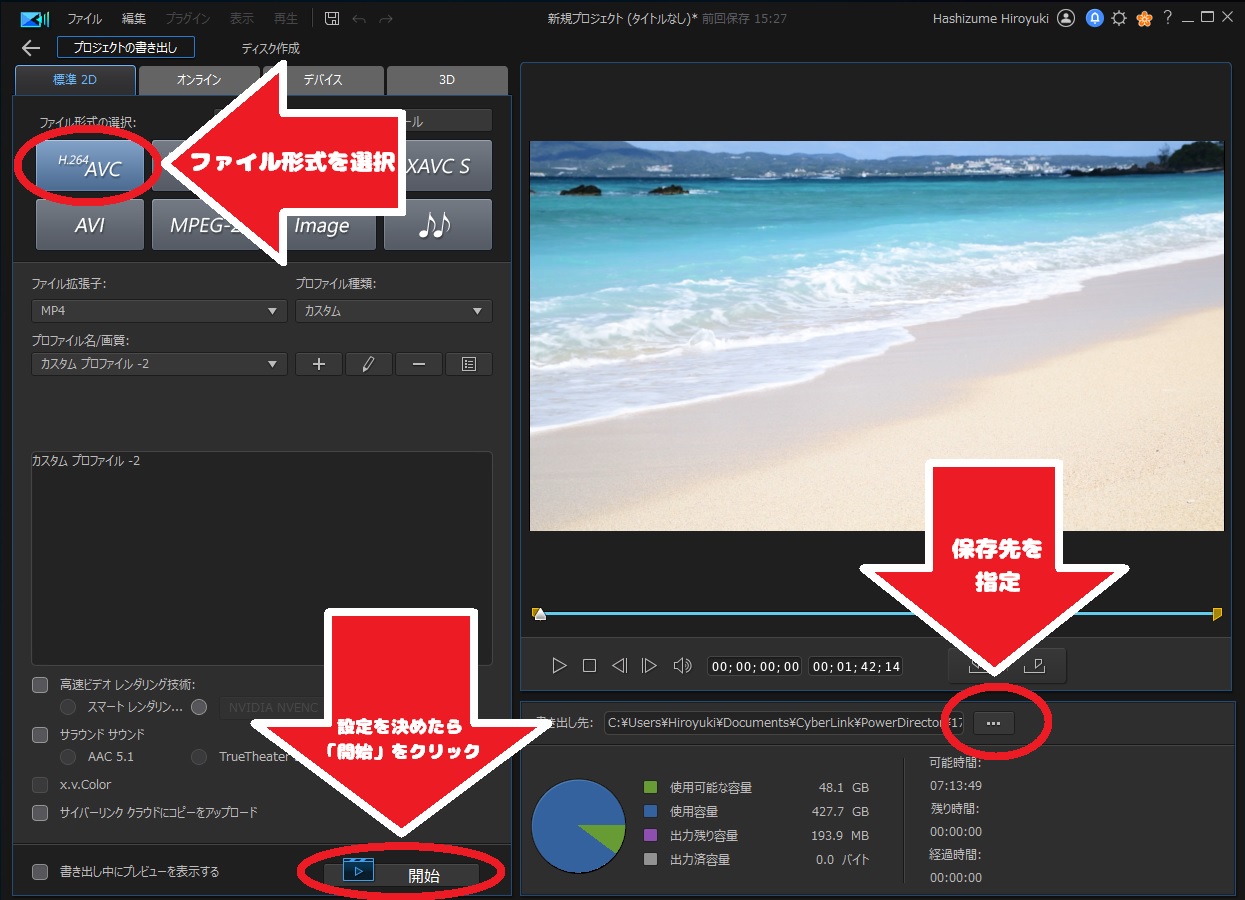1245x900 pixels.
Task: Open the プロファイル名/画質 dropdown
Action: click(x=159, y=364)
